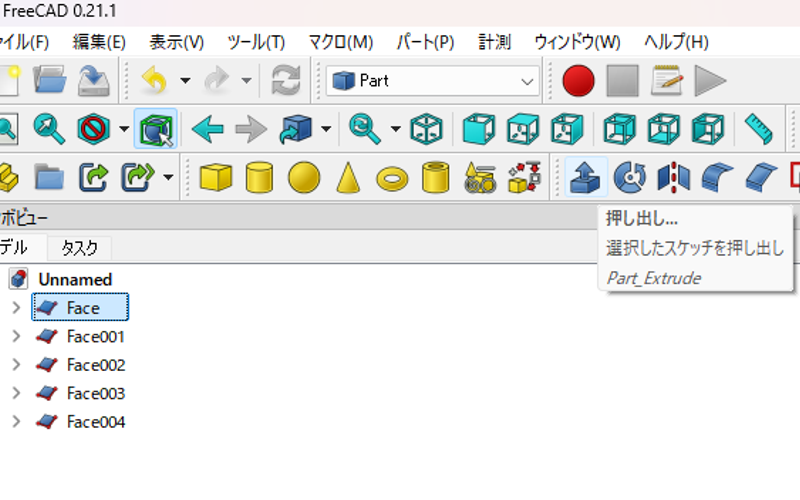Open the マクロ(M) menu
The image size is (800, 500).
[x=341, y=42]
